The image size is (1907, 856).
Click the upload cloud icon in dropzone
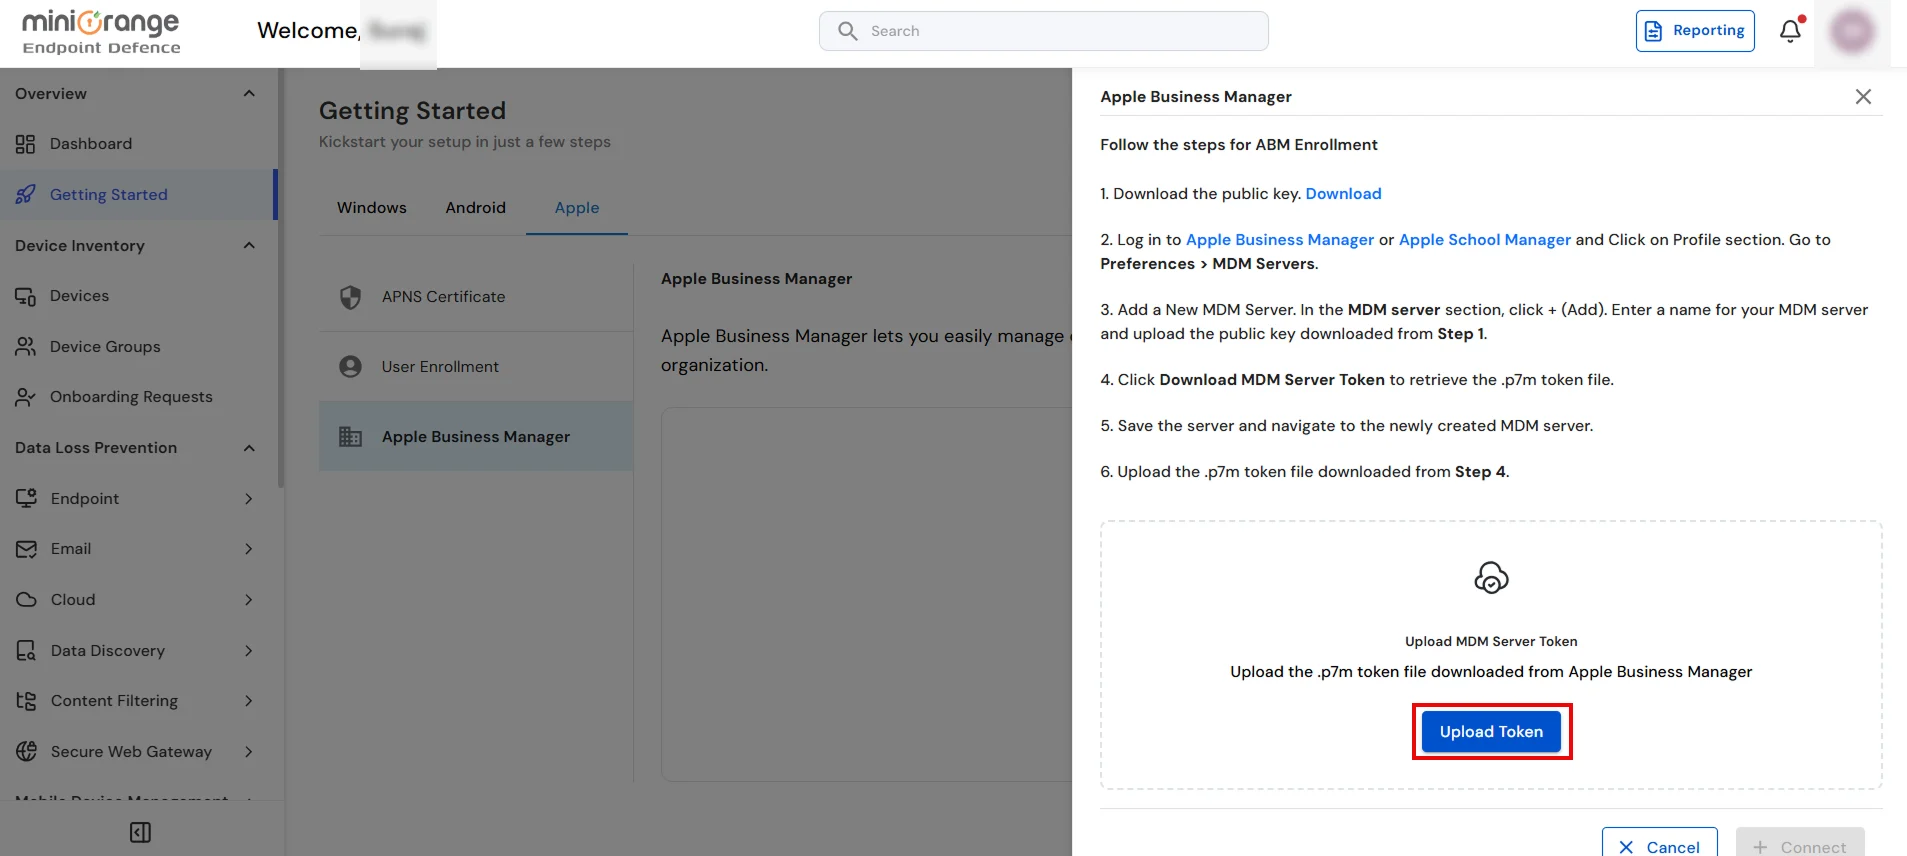(x=1491, y=577)
